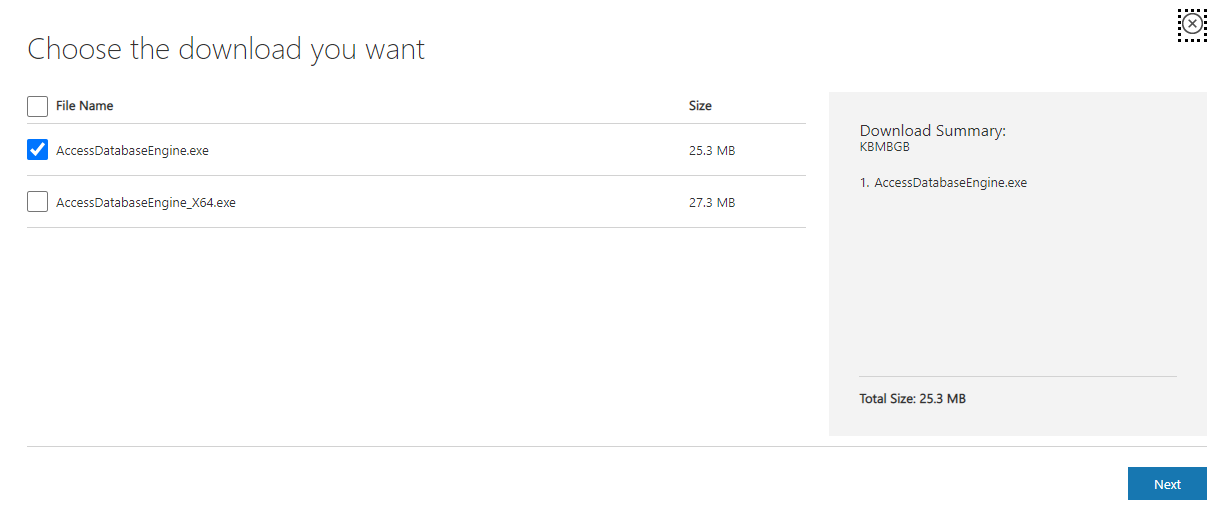Click the Download Summary heading

(x=932, y=131)
